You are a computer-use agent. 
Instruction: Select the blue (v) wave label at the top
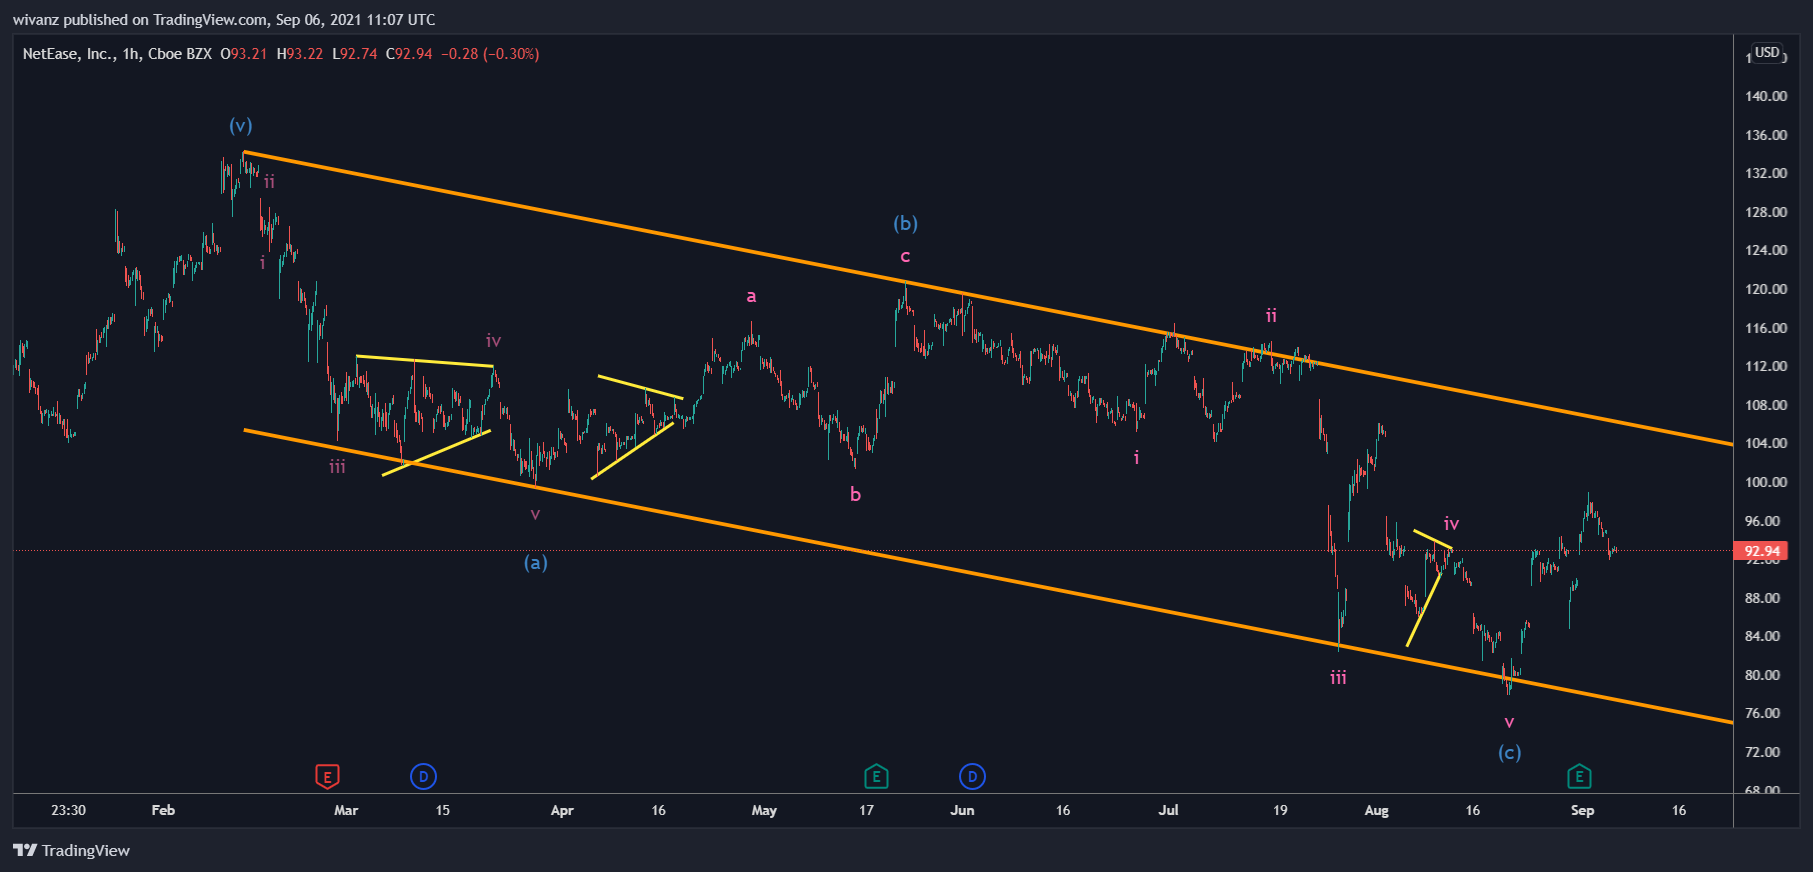240,125
